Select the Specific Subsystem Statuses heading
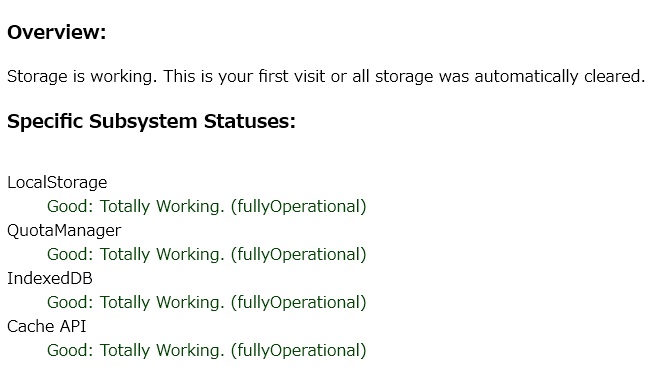This screenshot has height=382, width=657. pyautogui.click(x=151, y=121)
